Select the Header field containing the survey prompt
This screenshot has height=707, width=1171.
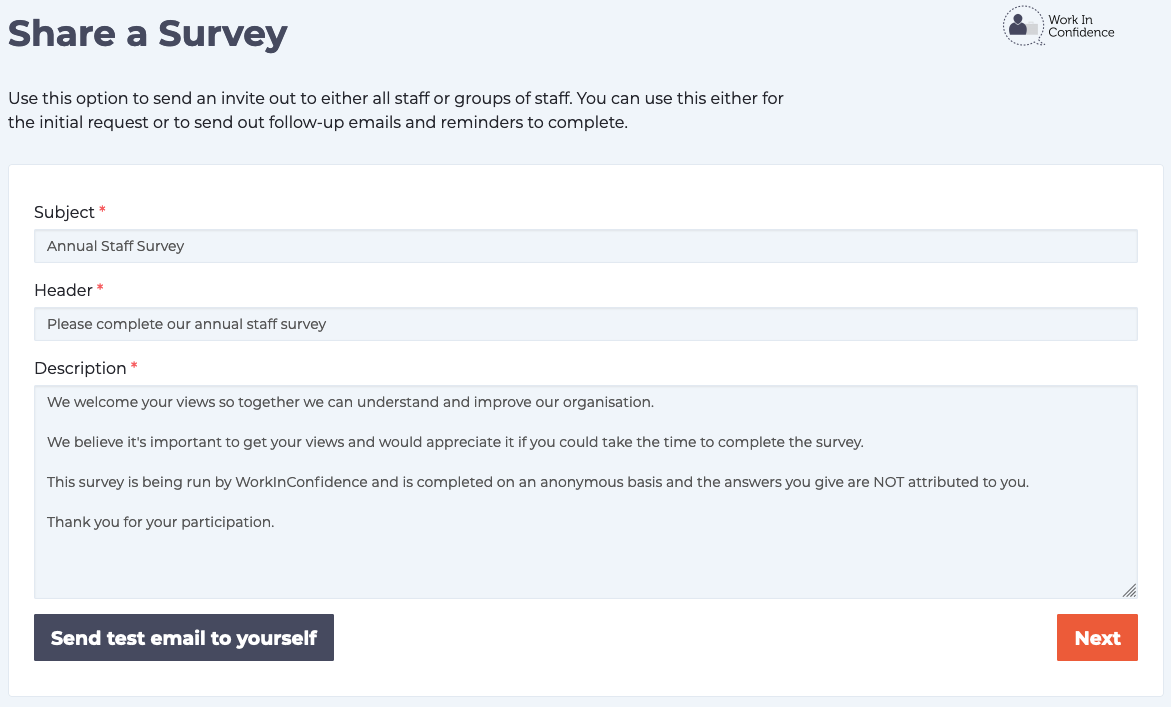click(x=586, y=323)
